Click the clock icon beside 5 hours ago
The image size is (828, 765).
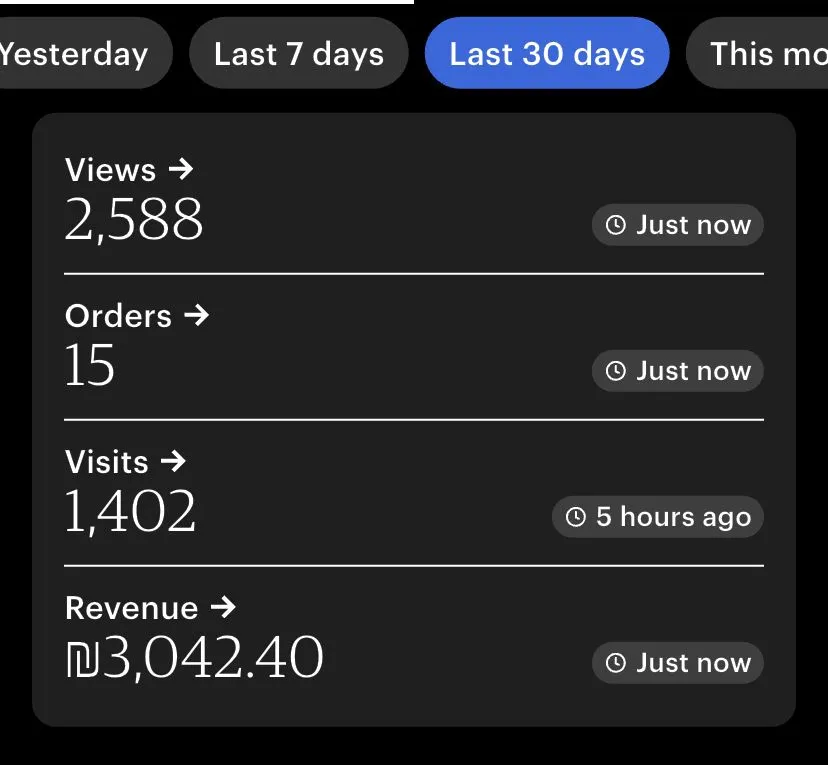point(576,517)
